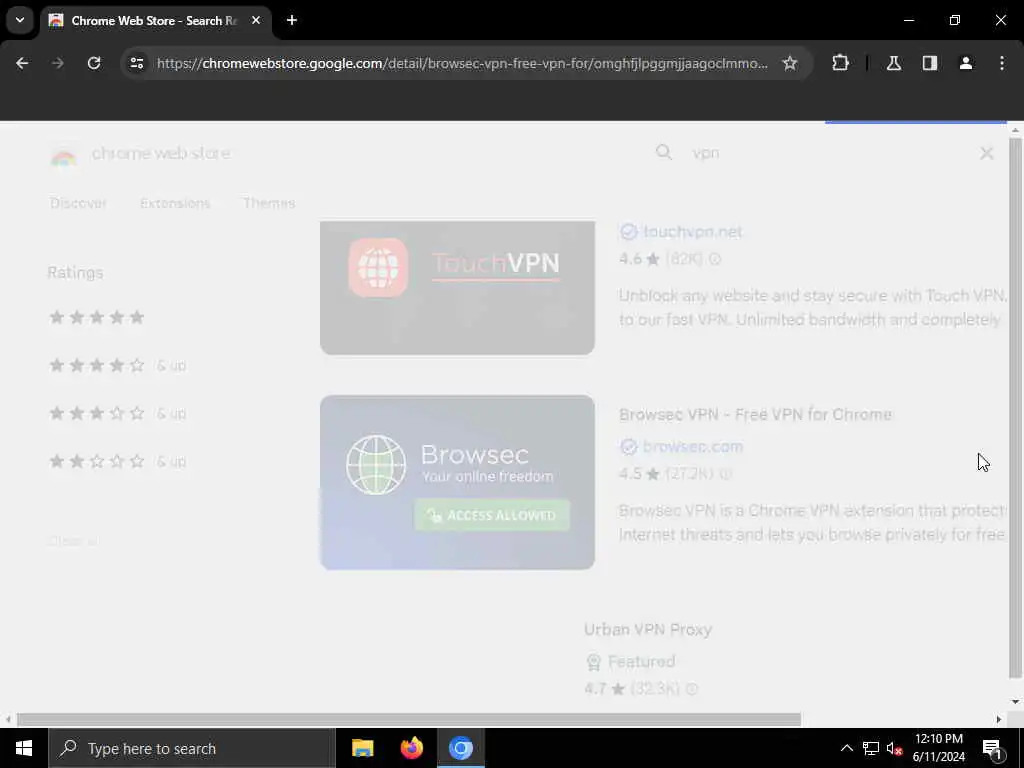Open Chrome three-dot menu

(x=1002, y=63)
